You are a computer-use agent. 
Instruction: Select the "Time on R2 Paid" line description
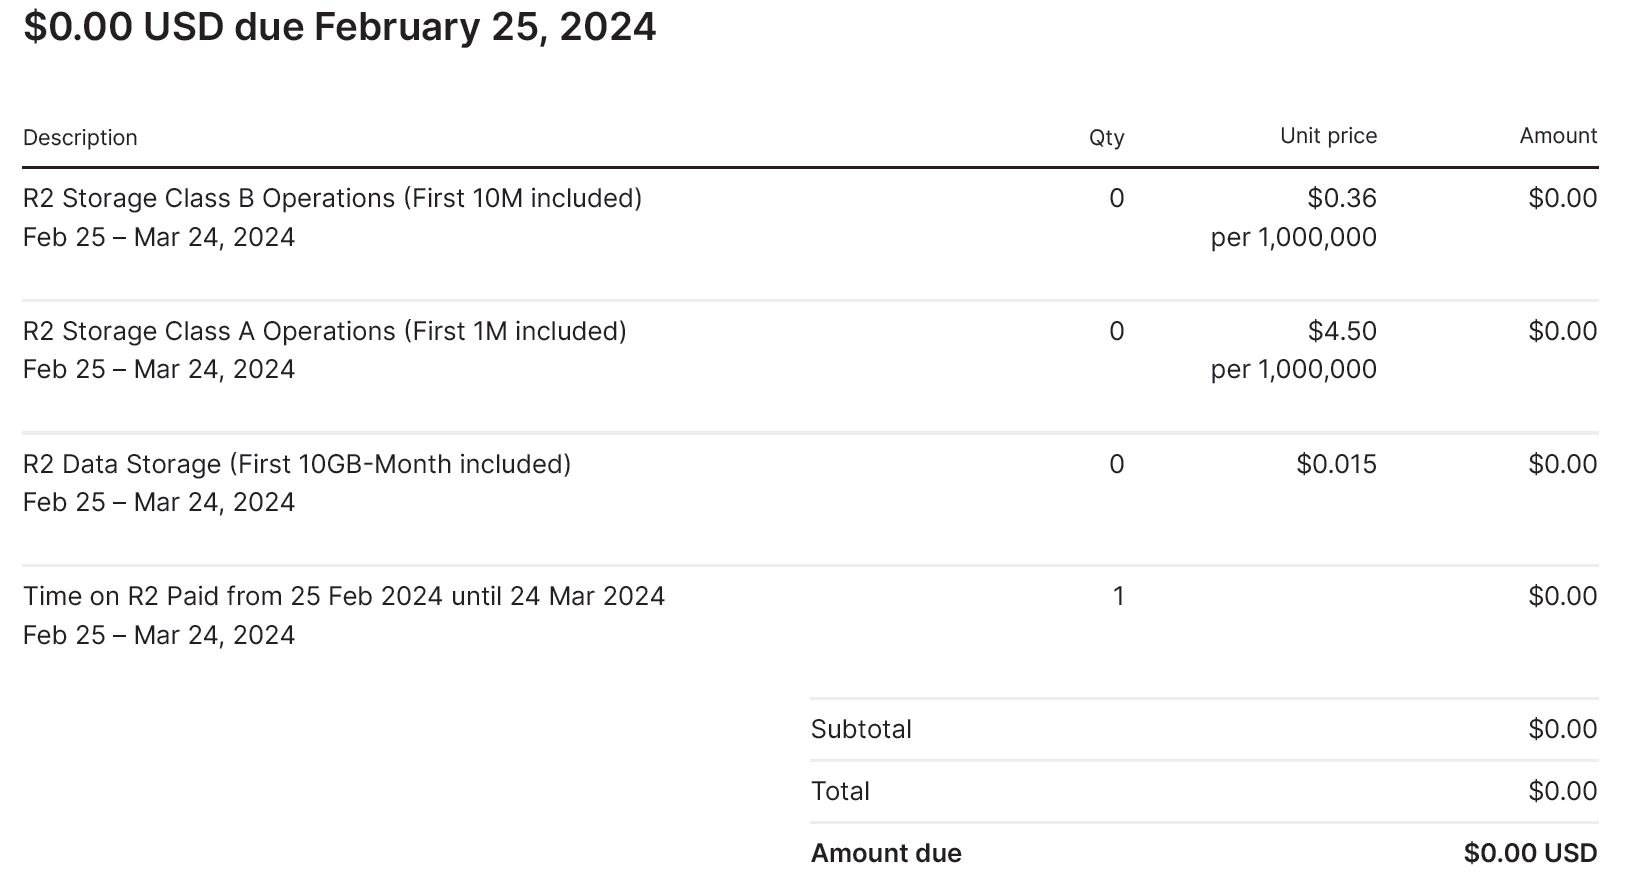(344, 596)
